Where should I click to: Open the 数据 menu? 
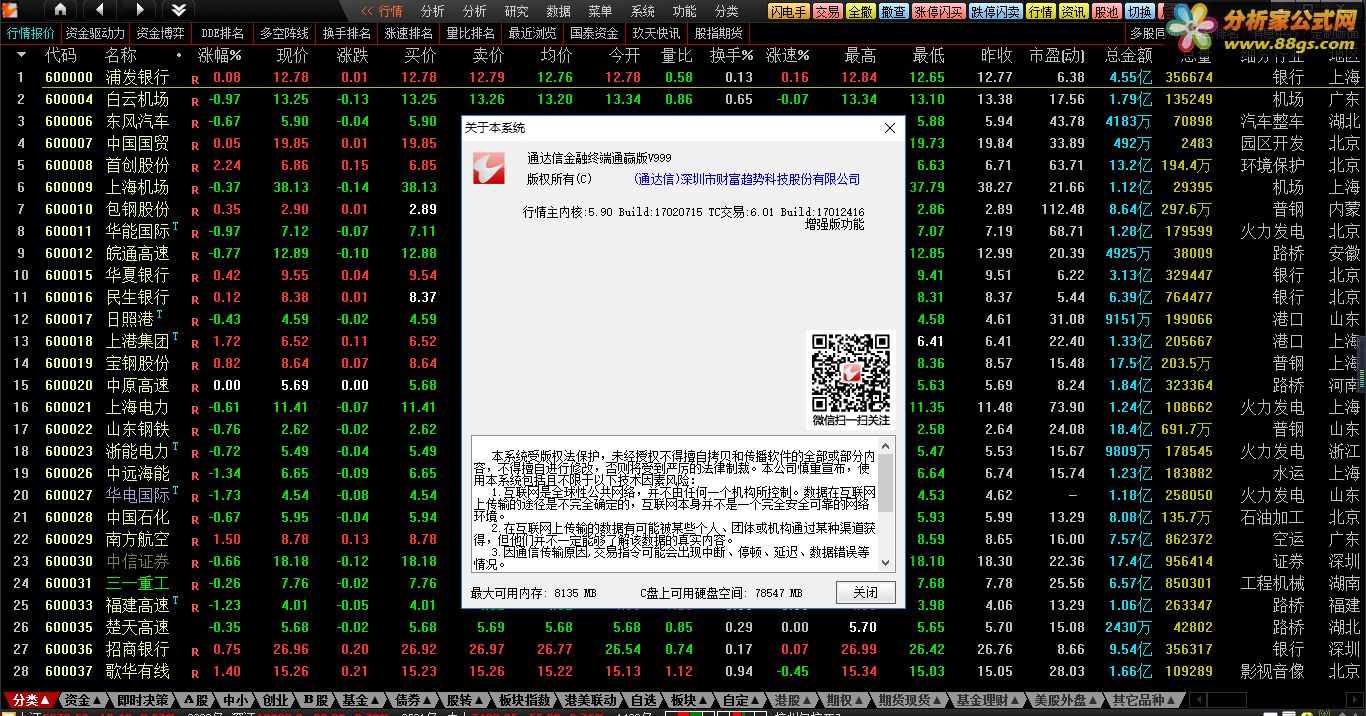[x=559, y=11]
